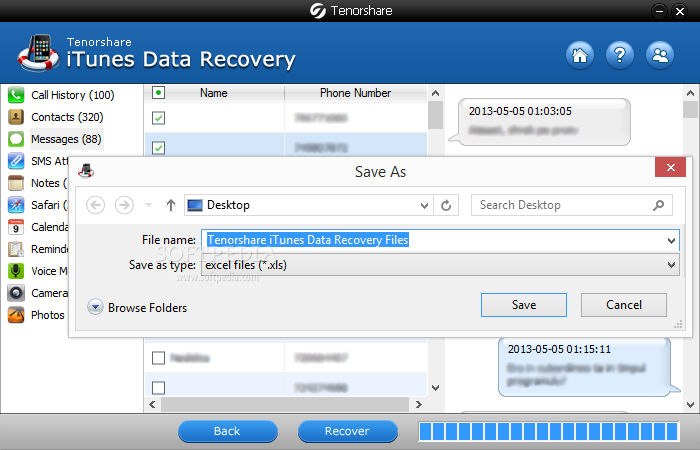The image size is (700, 450).
Task: Open recent locations dropdown arrow
Action: tap(149, 205)
